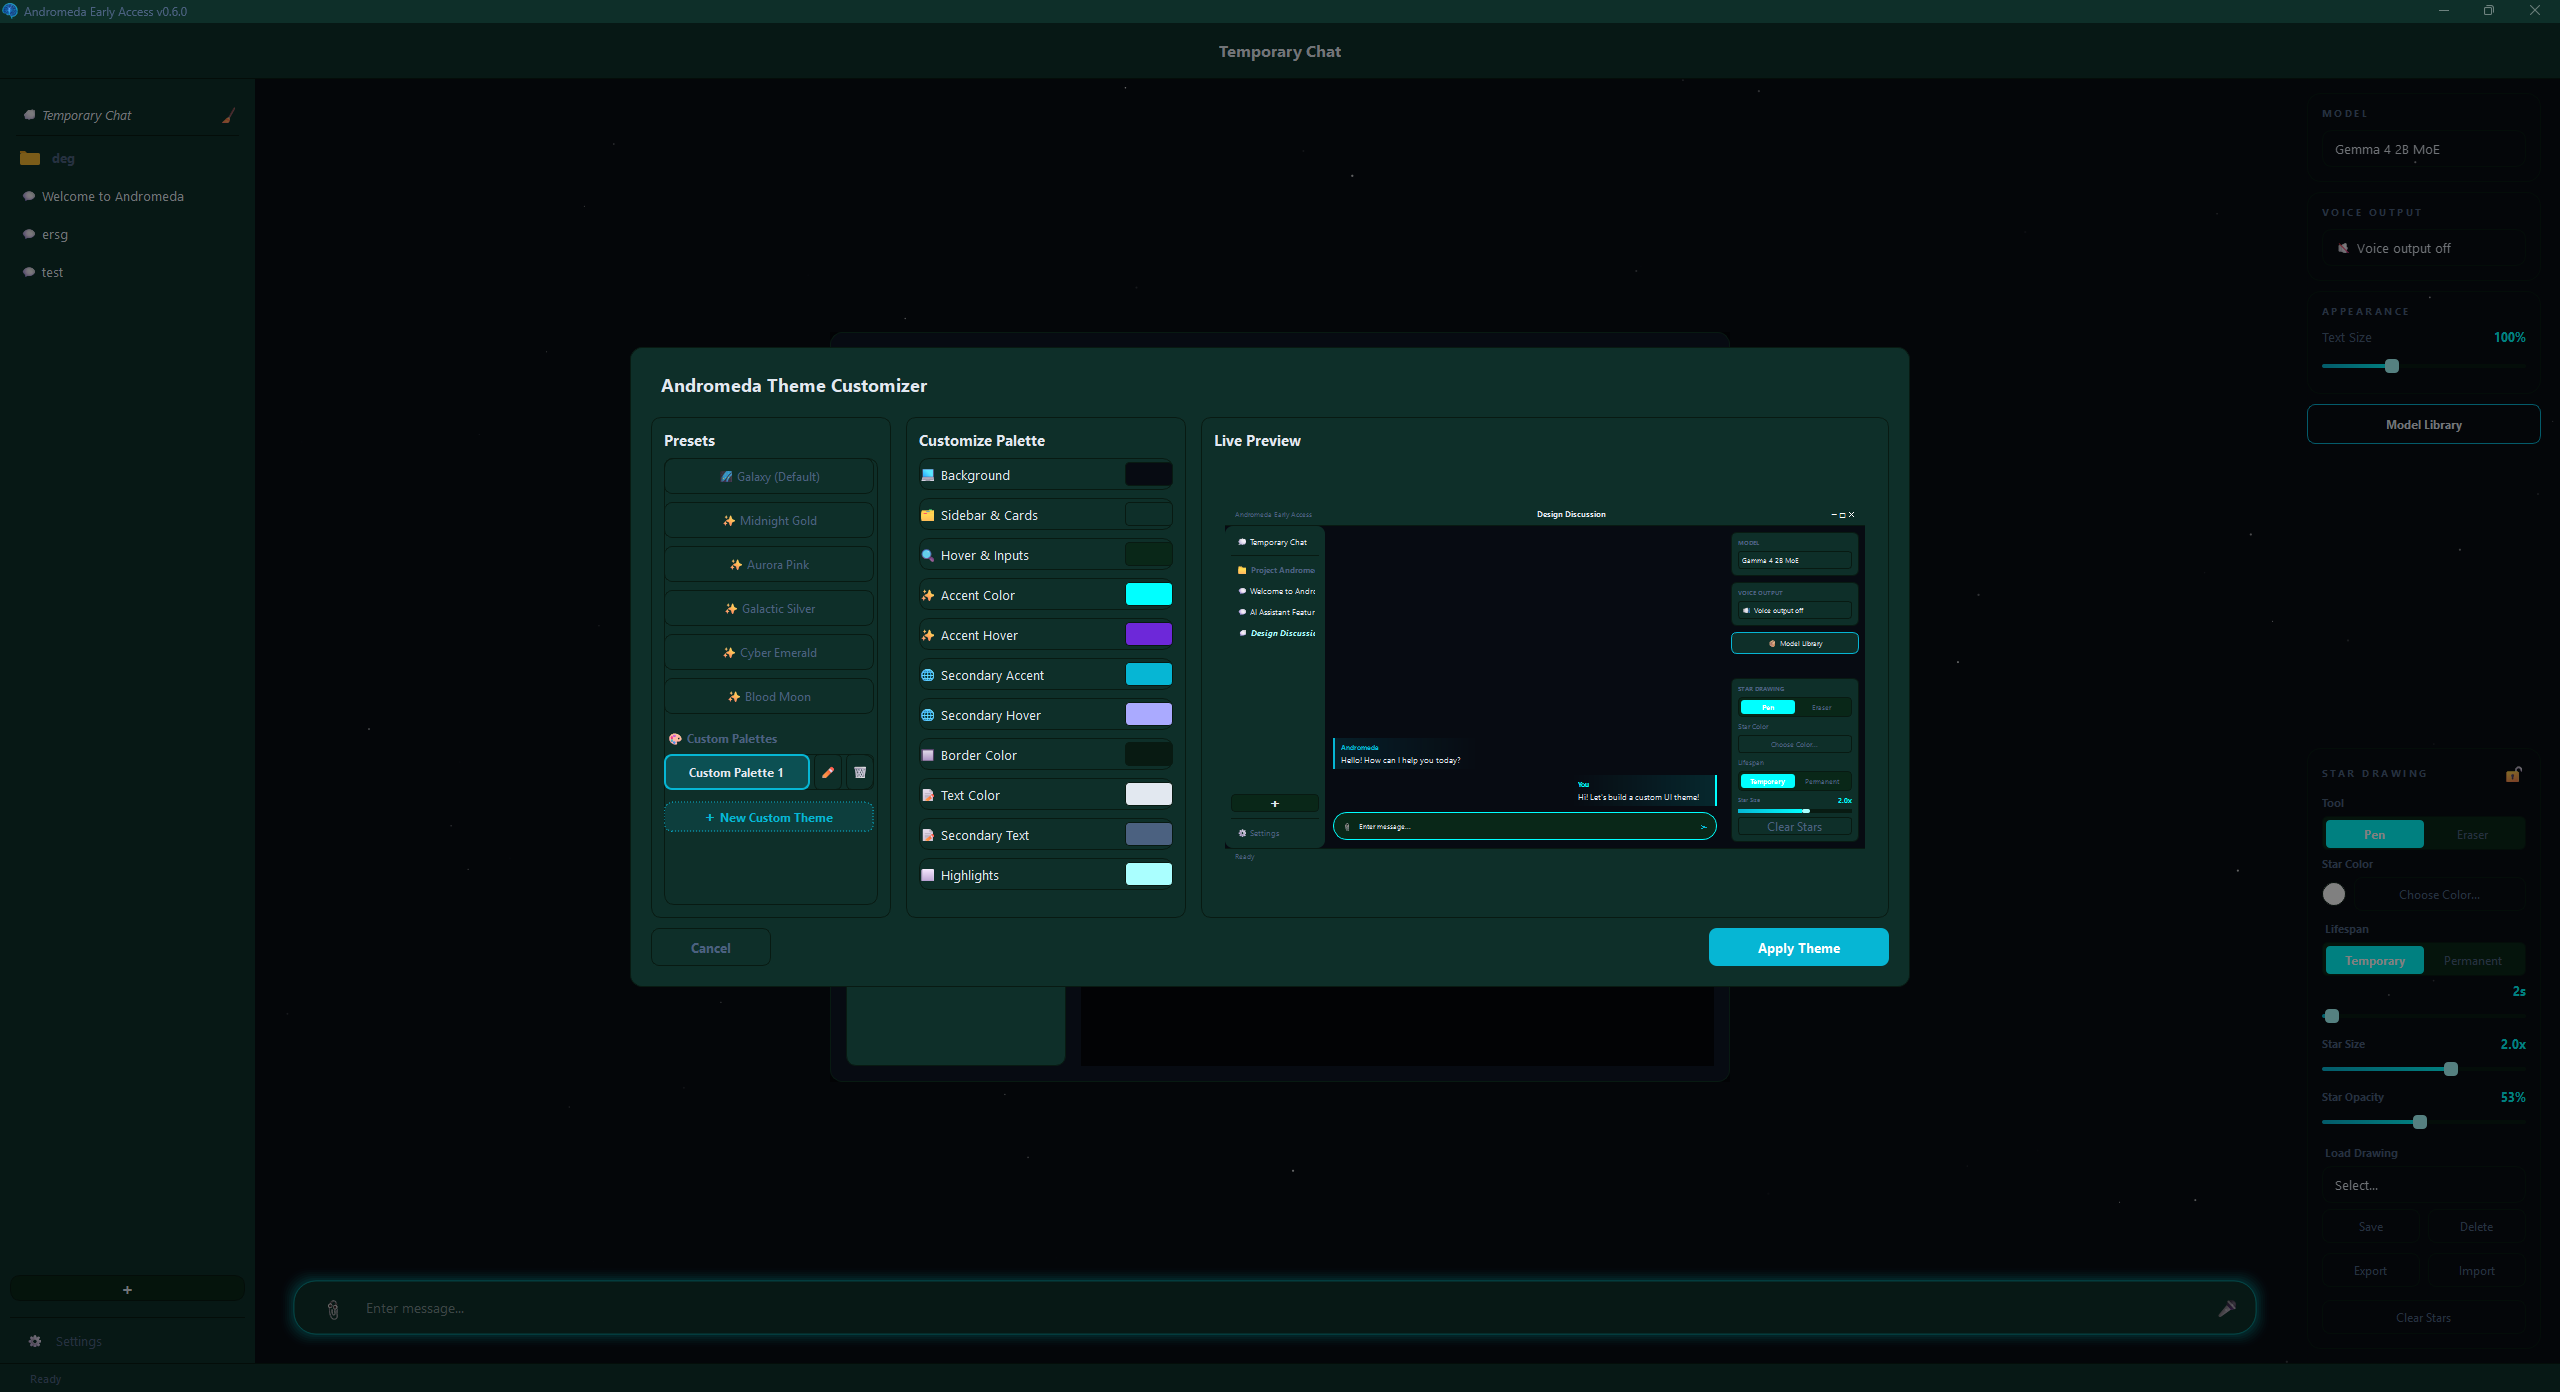Image resolution: width=2560 pixels, height=1392 pixels.
Task: Delete Custom Palette 1 with the trash icon
Action: 860,772
